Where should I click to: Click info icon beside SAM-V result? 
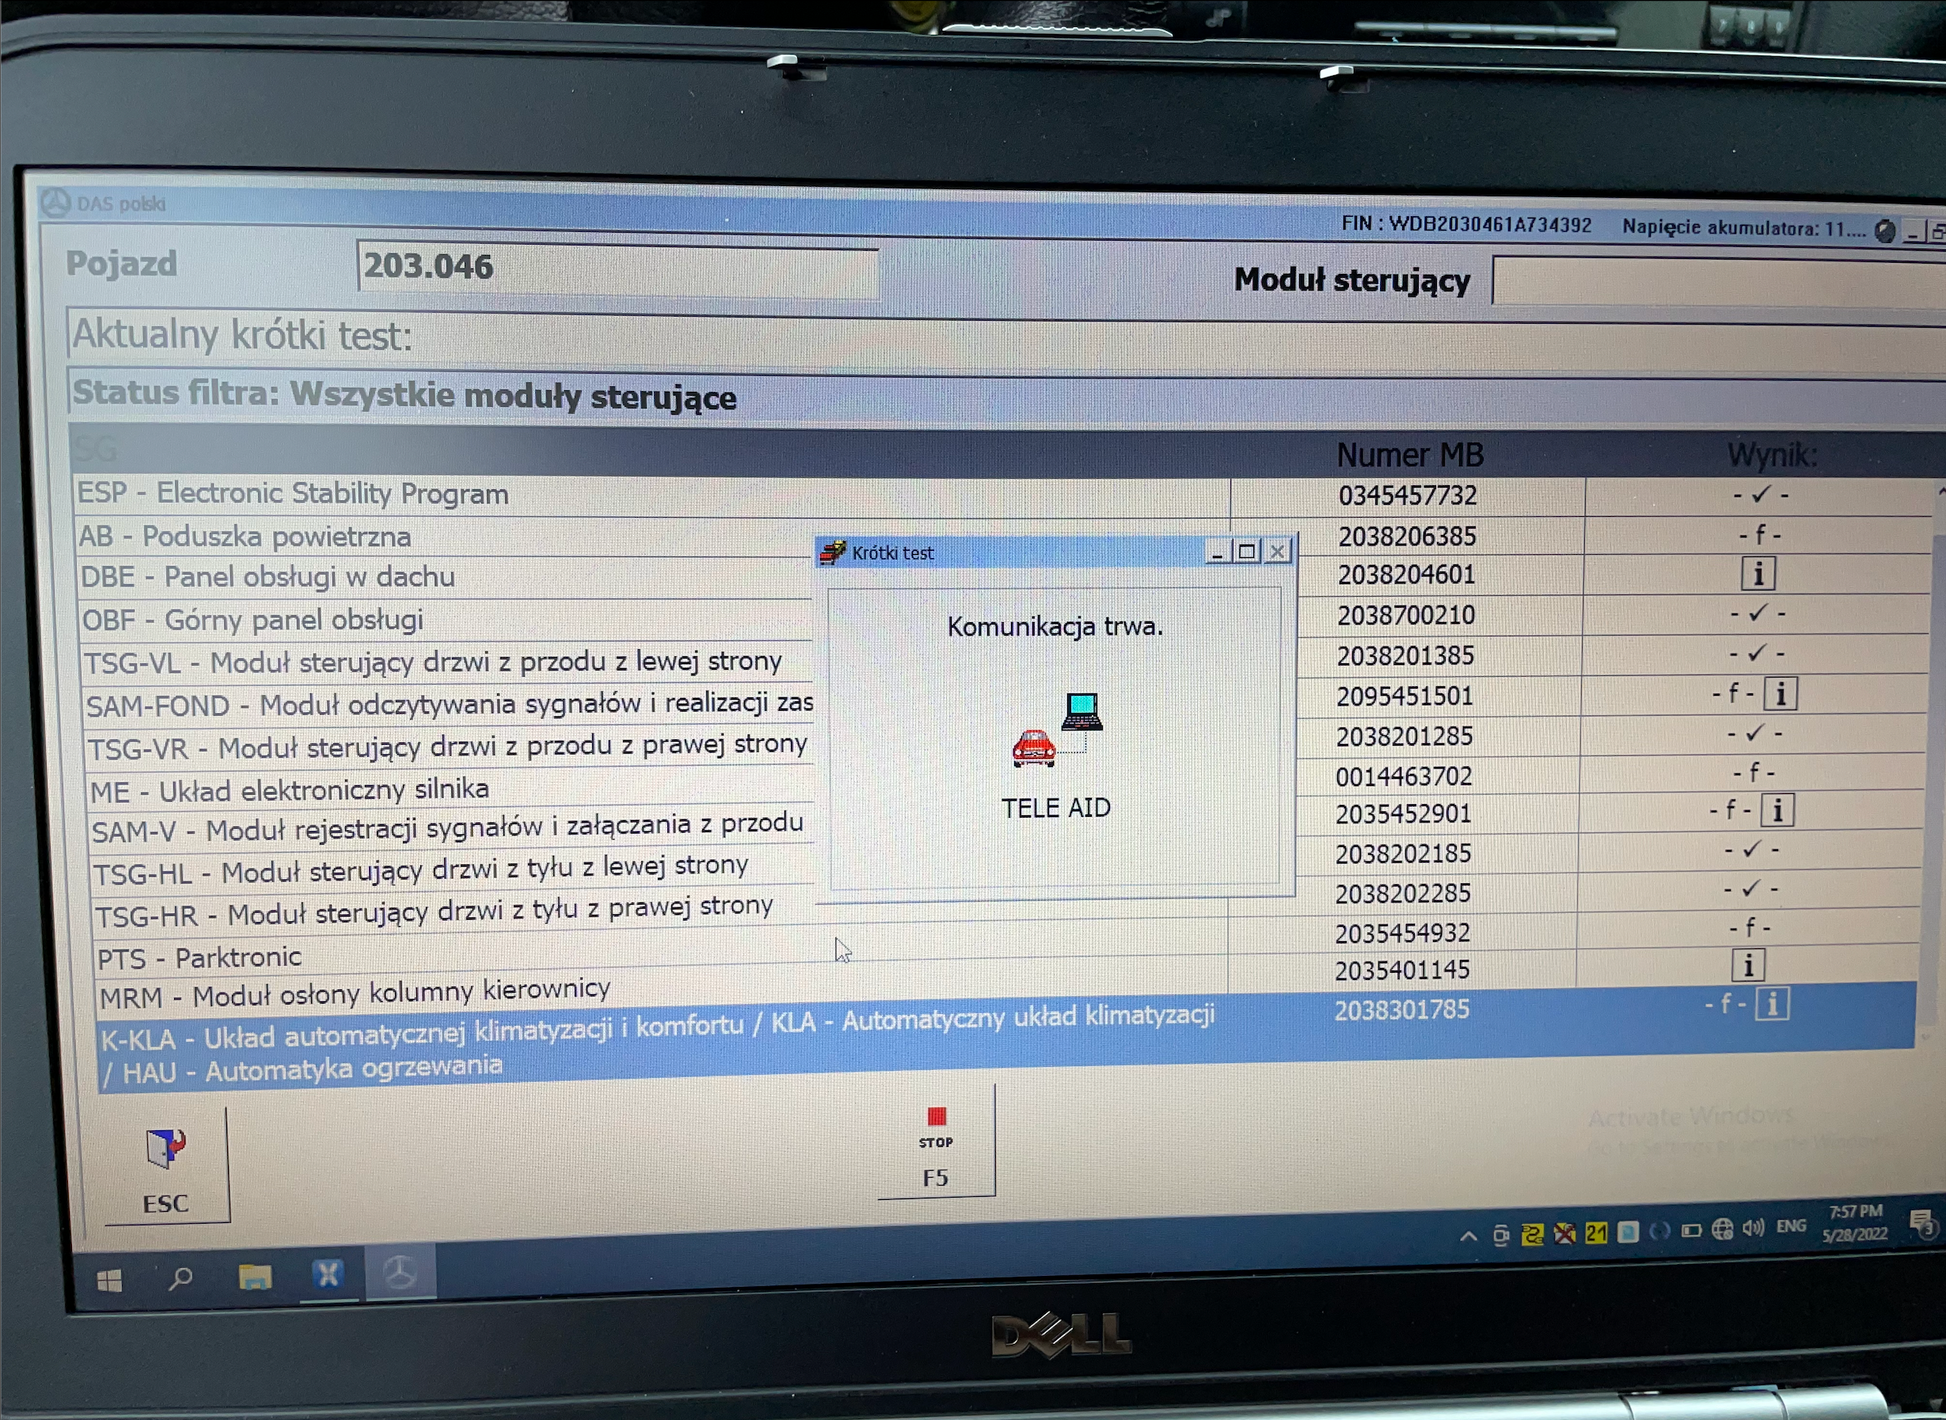coord(1777,810)
